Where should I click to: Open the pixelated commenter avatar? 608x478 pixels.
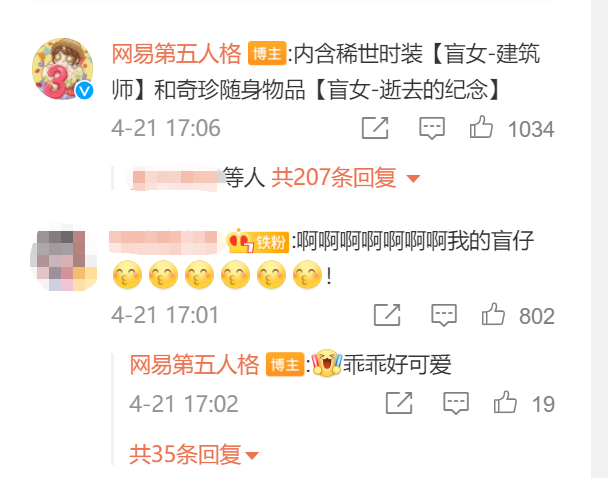(64, 258)
